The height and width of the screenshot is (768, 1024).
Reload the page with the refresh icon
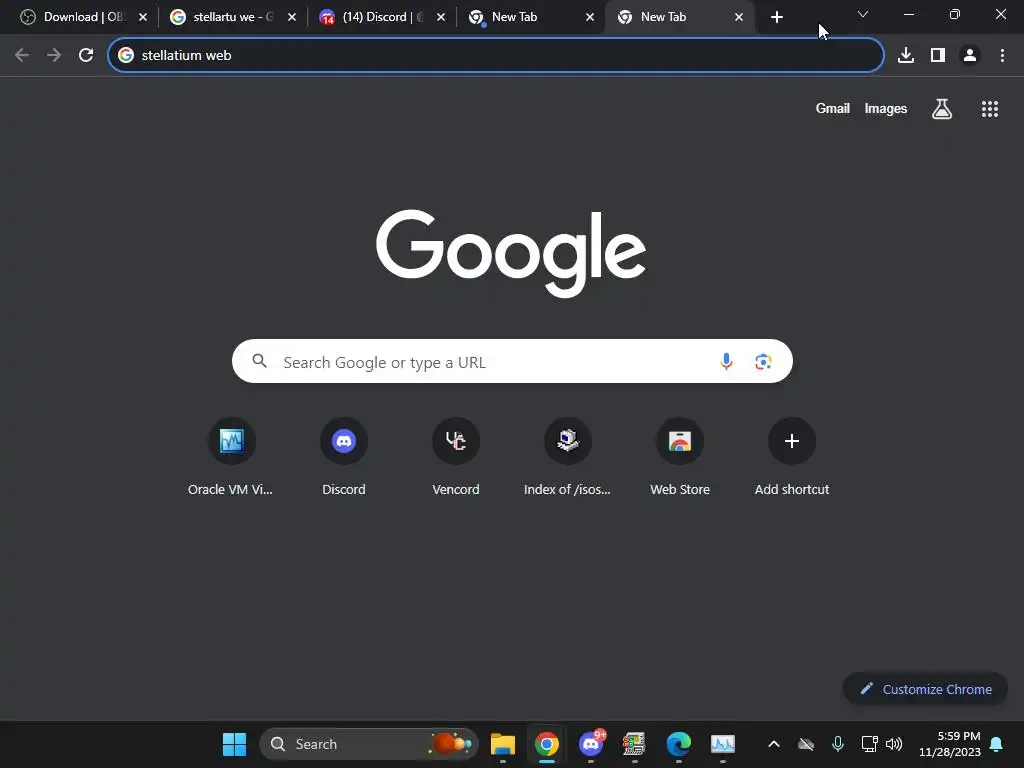tap(86, 56)
